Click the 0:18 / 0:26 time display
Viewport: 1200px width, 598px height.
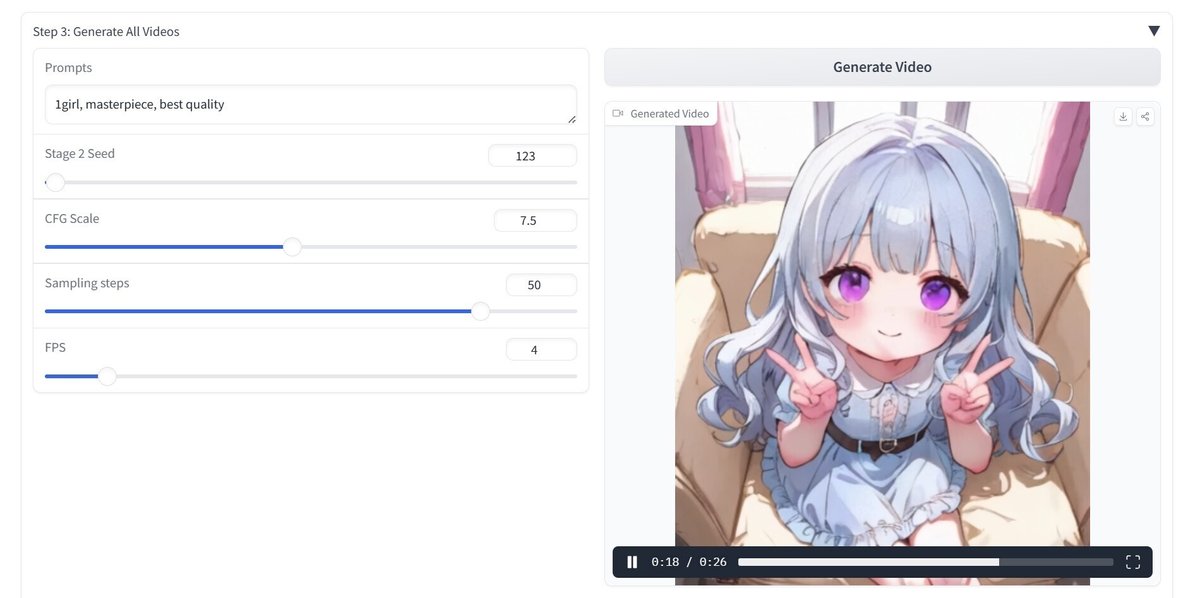click(689, 562)
